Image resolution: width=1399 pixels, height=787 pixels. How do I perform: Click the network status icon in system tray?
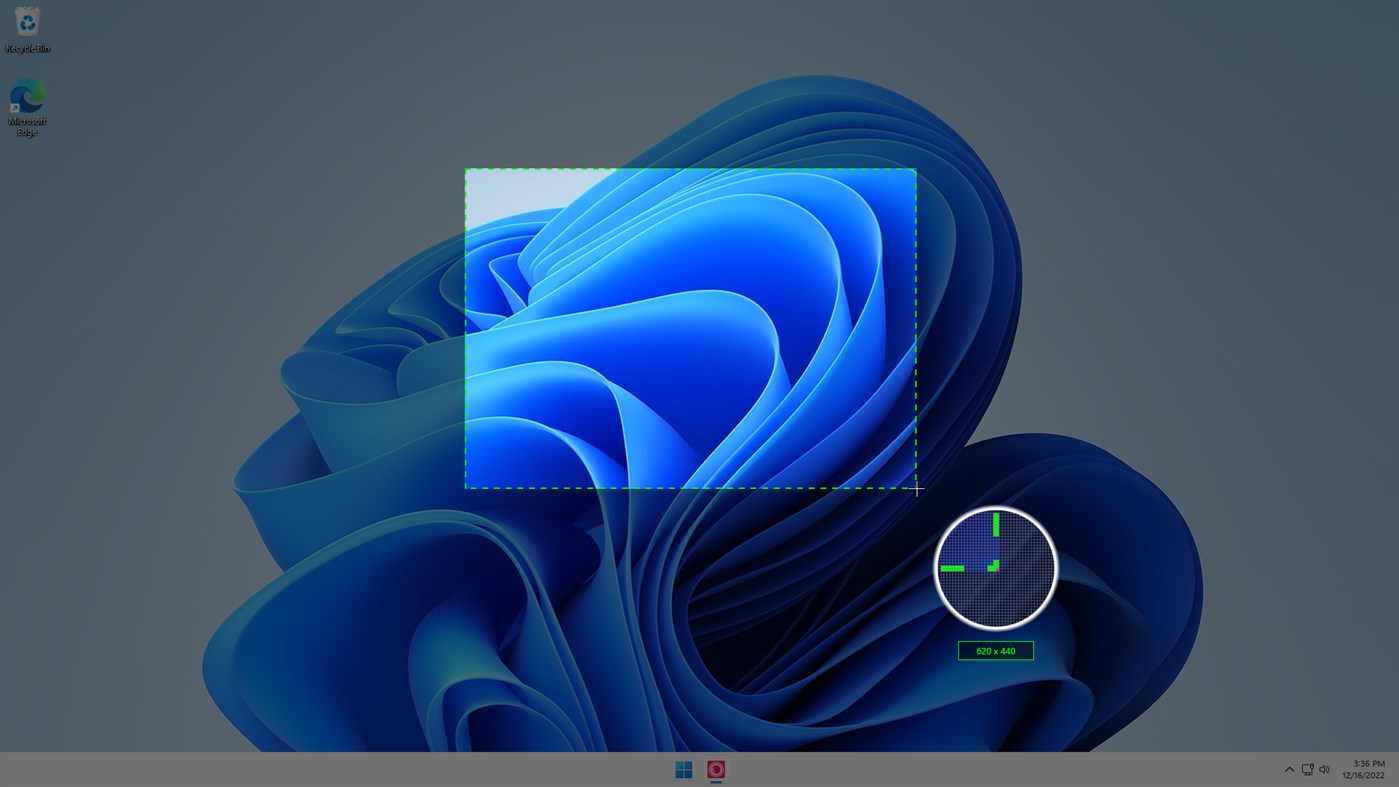coord(1306,769)
